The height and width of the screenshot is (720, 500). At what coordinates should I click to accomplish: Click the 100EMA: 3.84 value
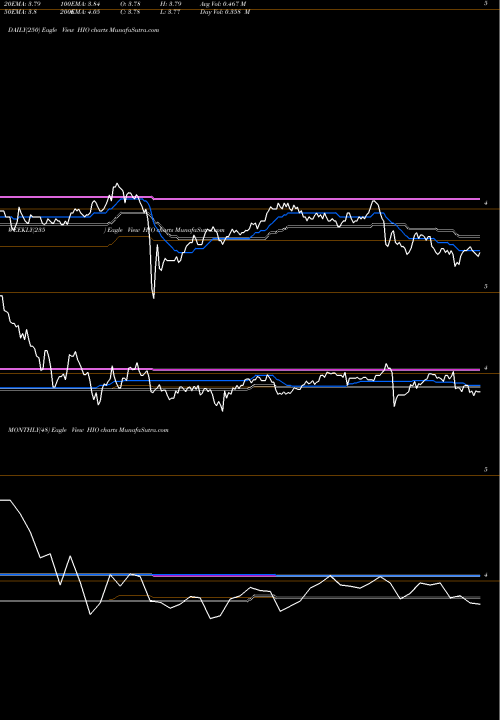click(x=81, y=4)
